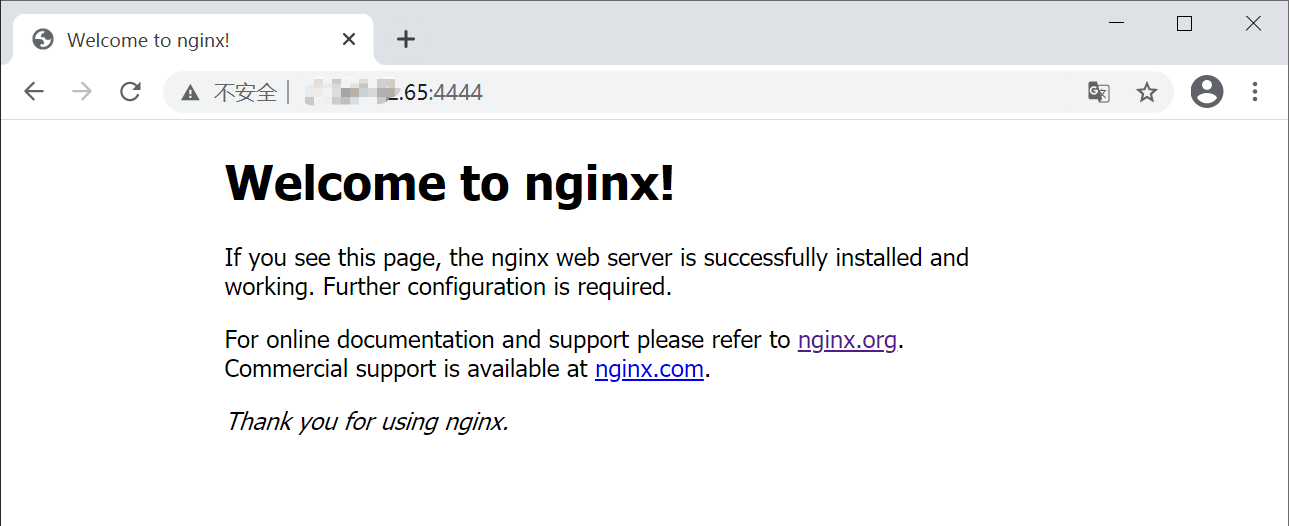The height and width of the screenshot is (526, 1289).
Task: Open the user profile avatar
Action: click(1207, 92)
